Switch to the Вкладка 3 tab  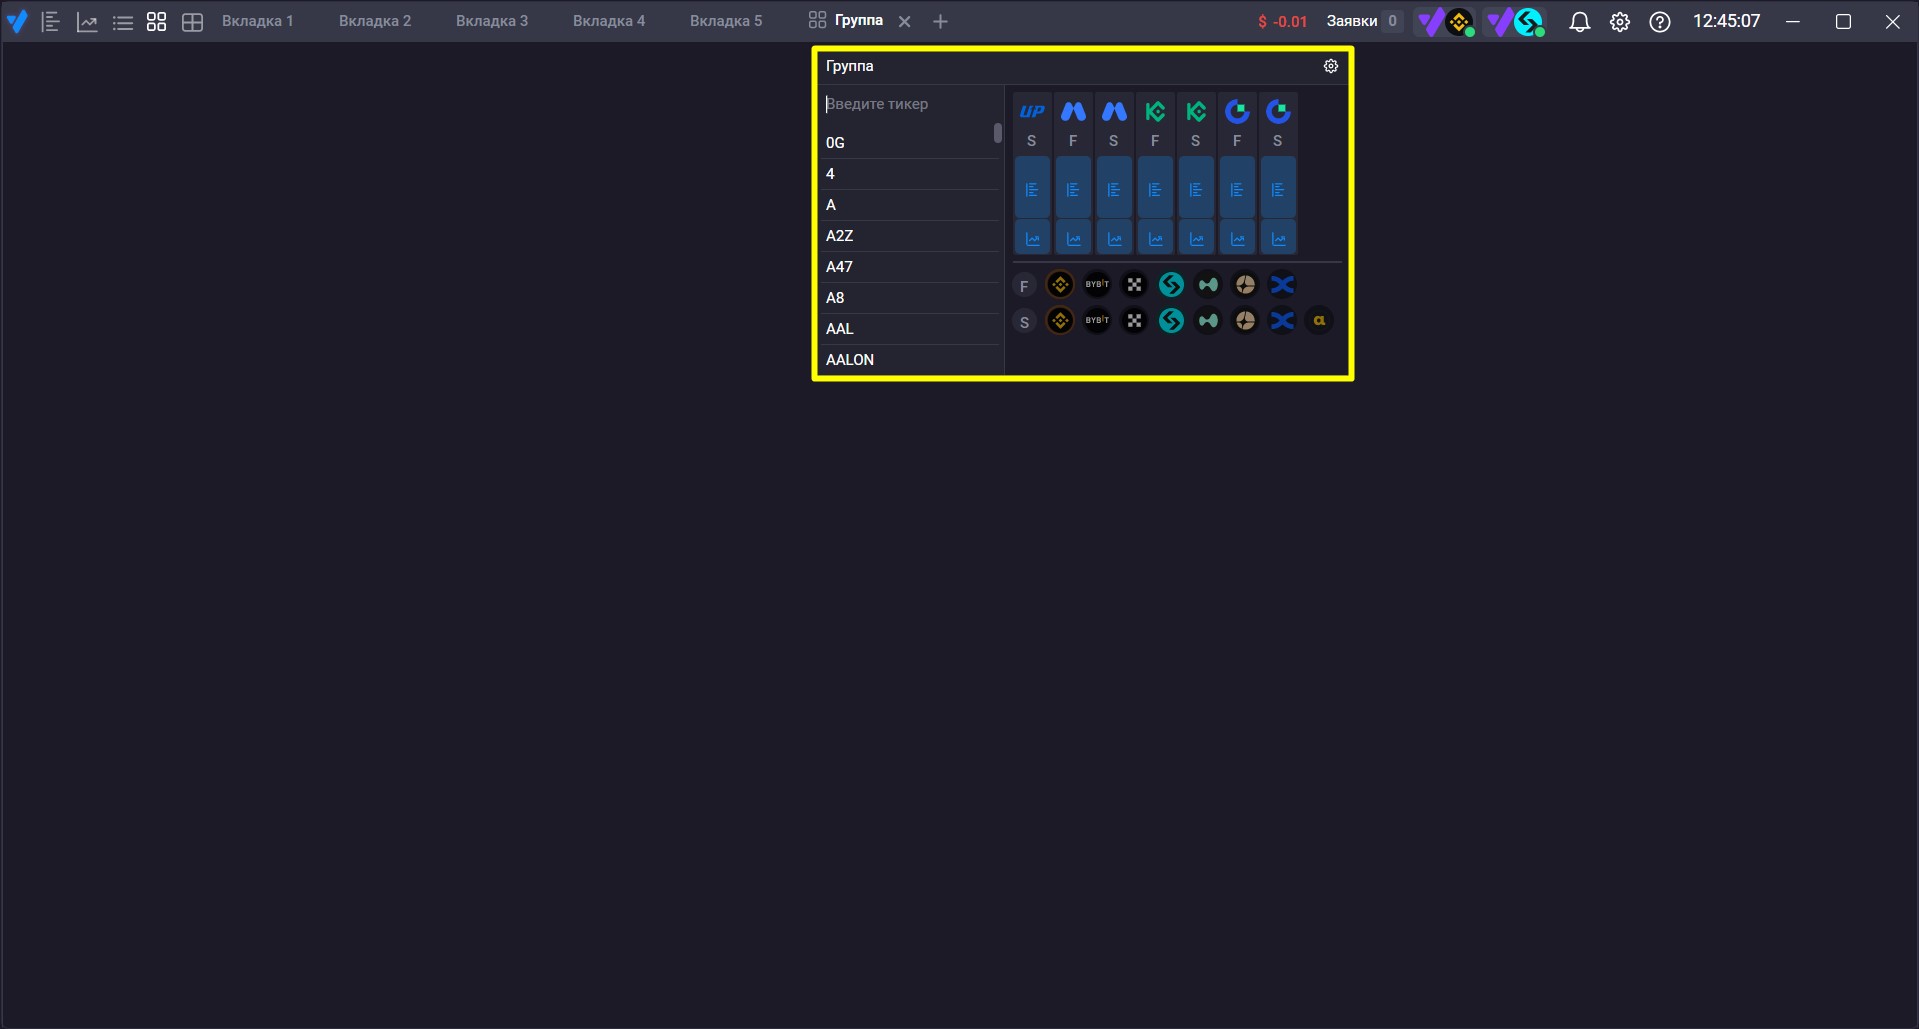[x=491, y=21]
